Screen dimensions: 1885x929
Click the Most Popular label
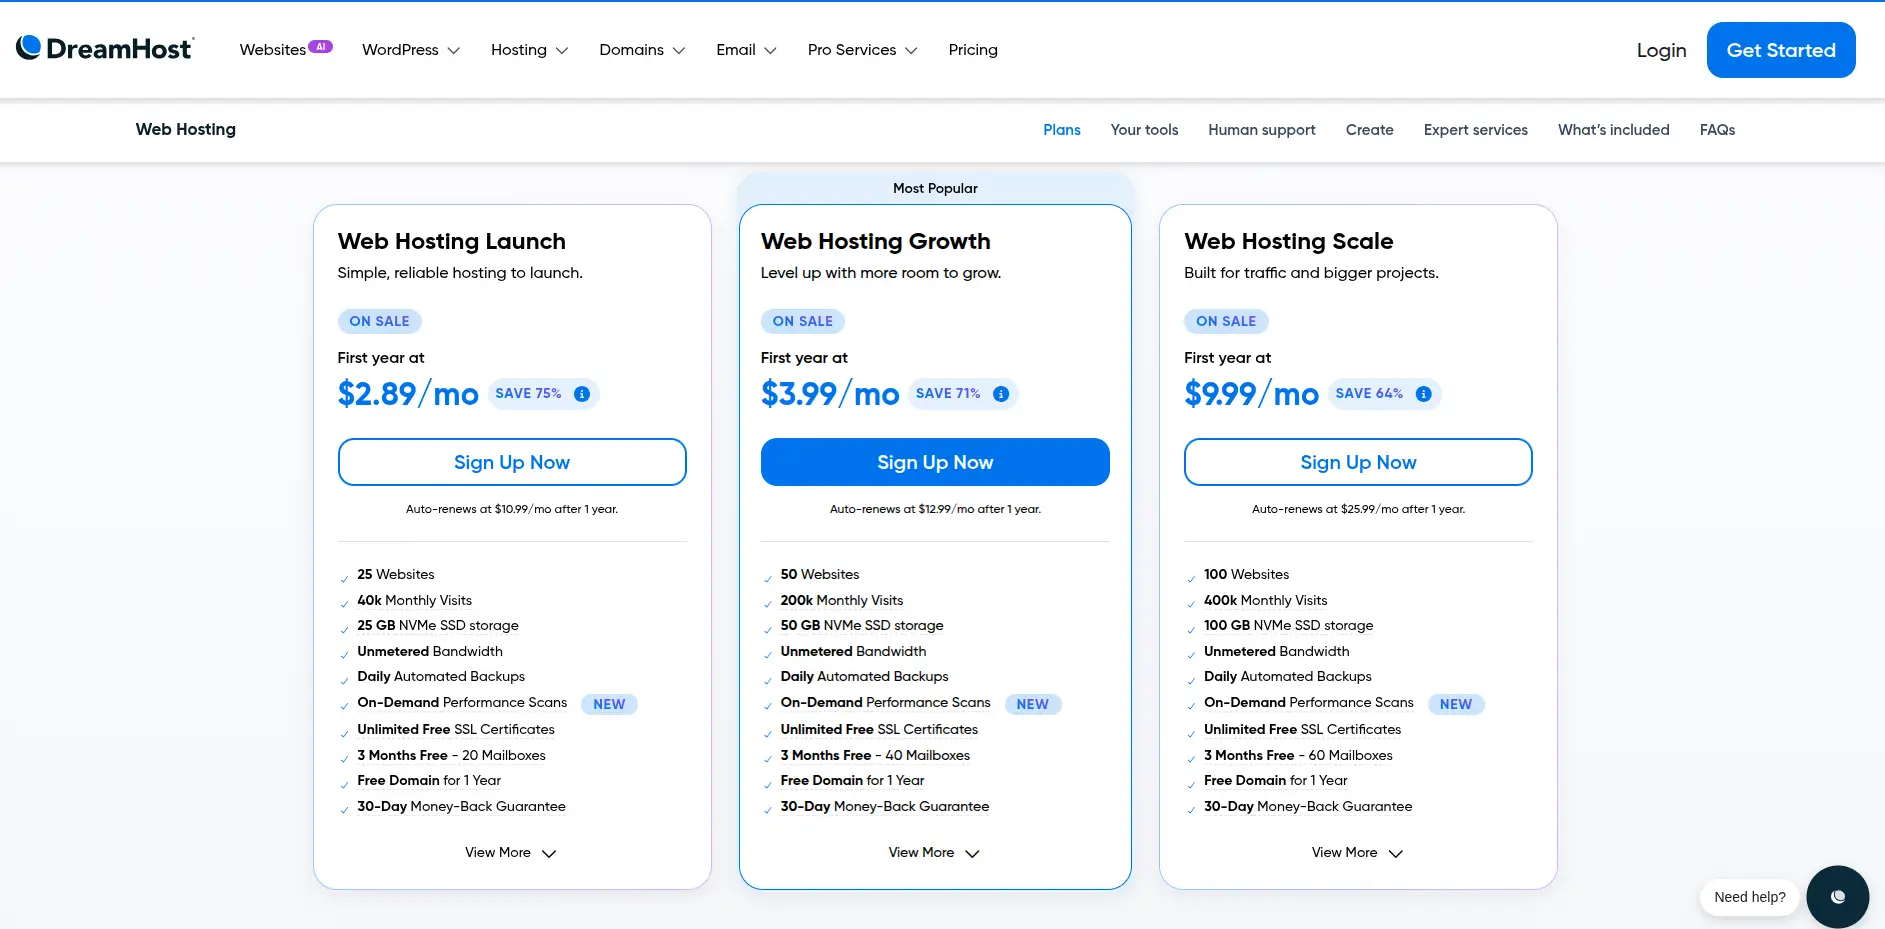tap(935, 188)
